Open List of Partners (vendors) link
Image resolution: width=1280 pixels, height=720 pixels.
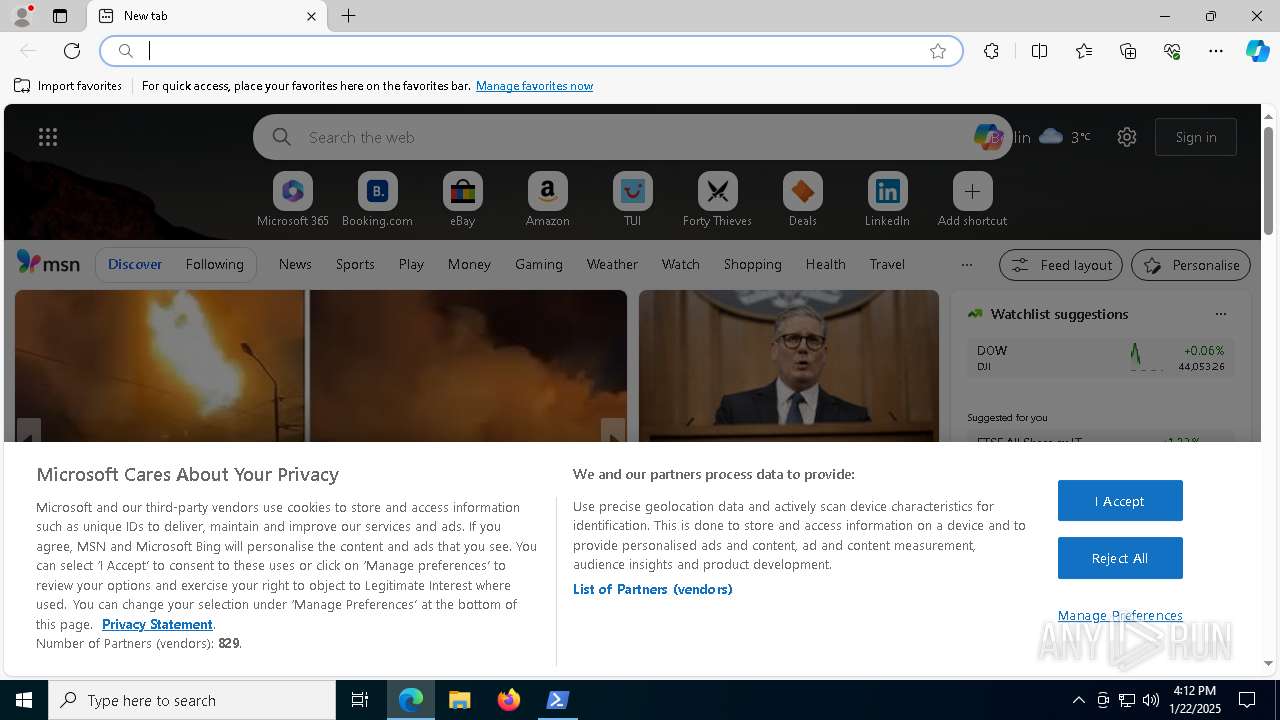[x=653, y=589]
